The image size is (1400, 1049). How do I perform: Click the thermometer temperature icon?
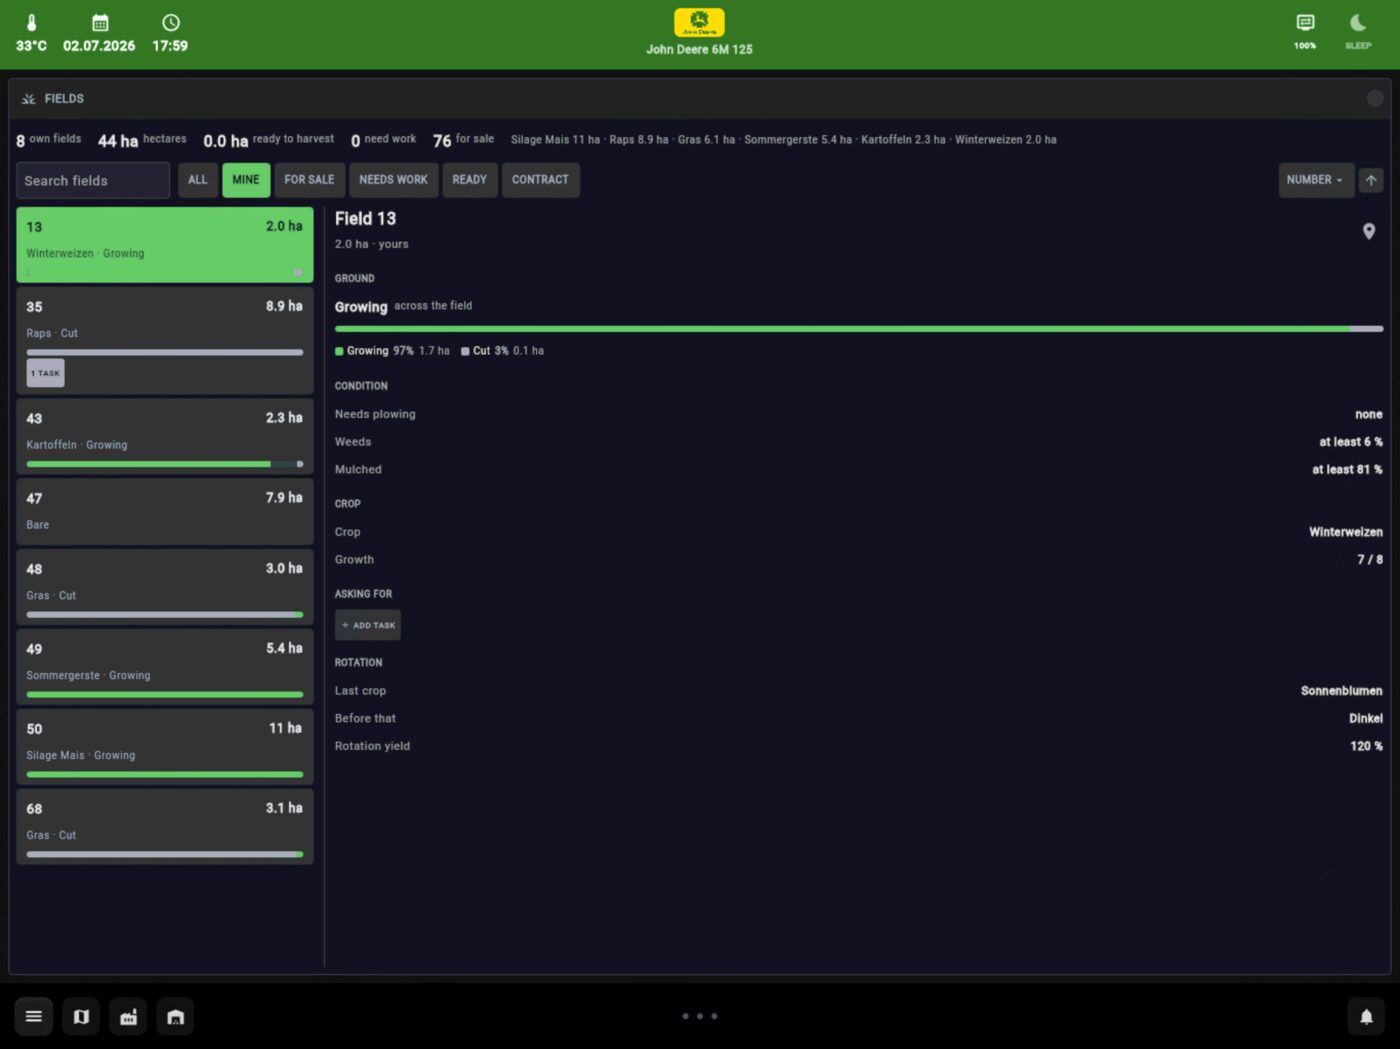[31, 23]
